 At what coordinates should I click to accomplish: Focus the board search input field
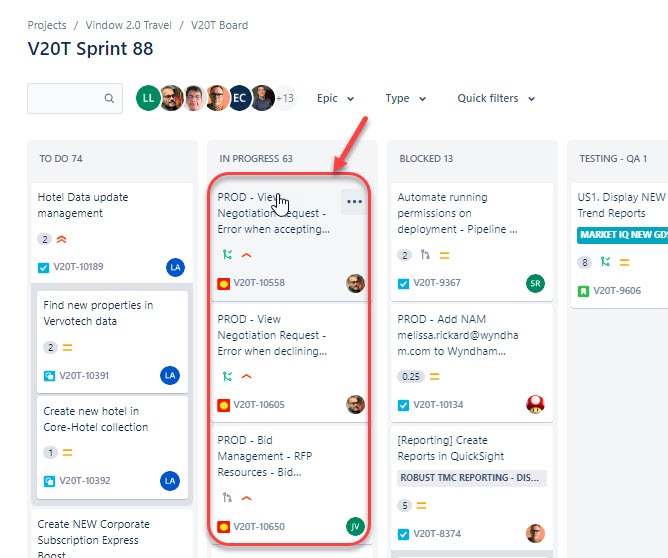coord(75,98)
